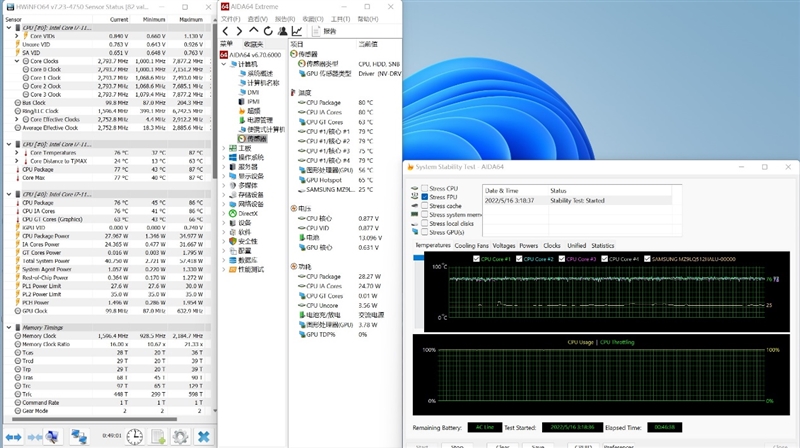The width and height of the screenshot is (800, 448).
Task: Click HWiNFO blue X close sensors icon
Action: (x=204, y=437)
